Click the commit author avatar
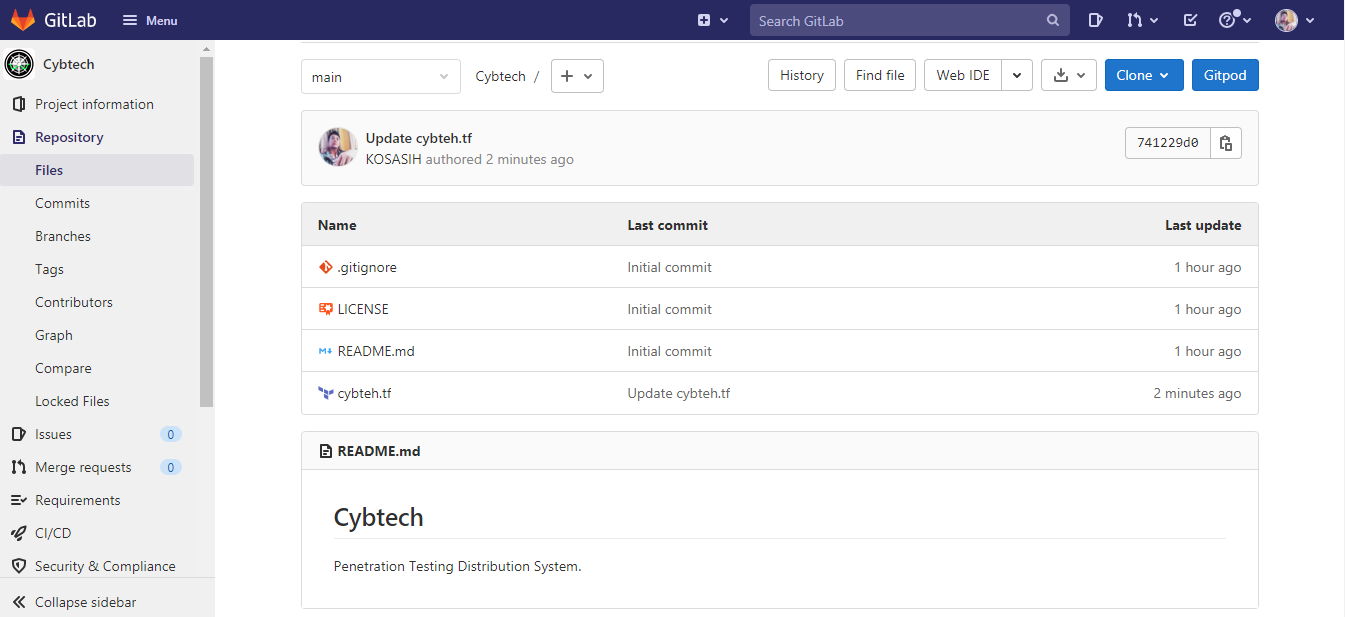1345x617 pixels. (x=338, y=147)
